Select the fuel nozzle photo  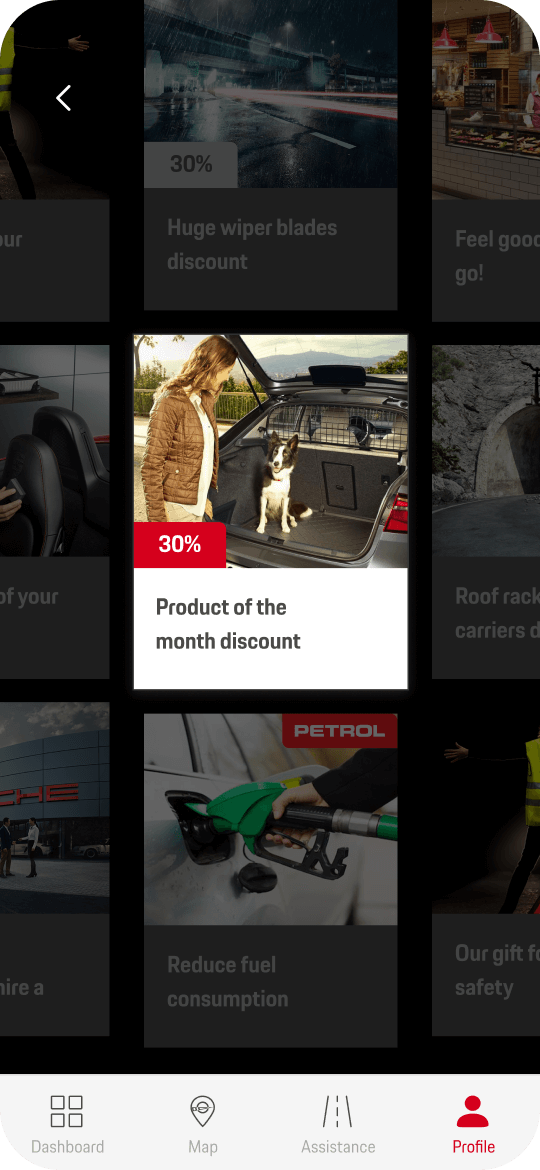pos(271,819)
